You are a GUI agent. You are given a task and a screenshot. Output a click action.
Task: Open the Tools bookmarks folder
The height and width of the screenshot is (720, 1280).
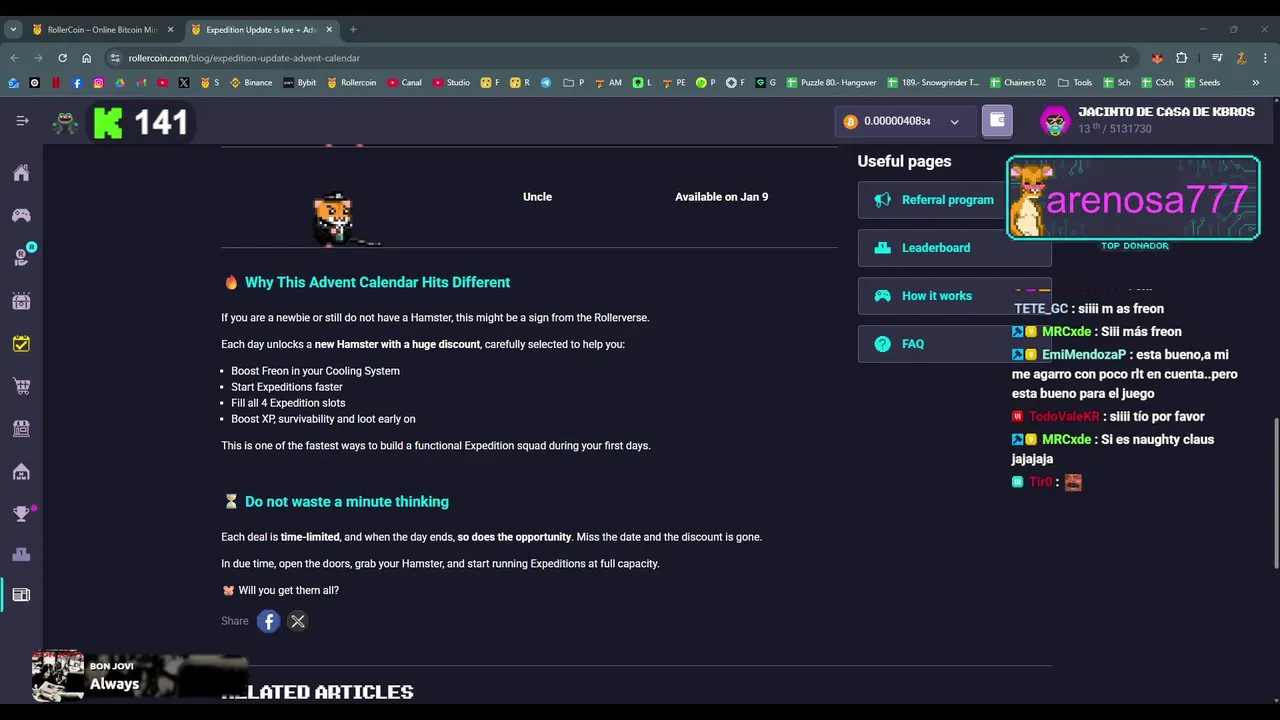click(1076, 82)
